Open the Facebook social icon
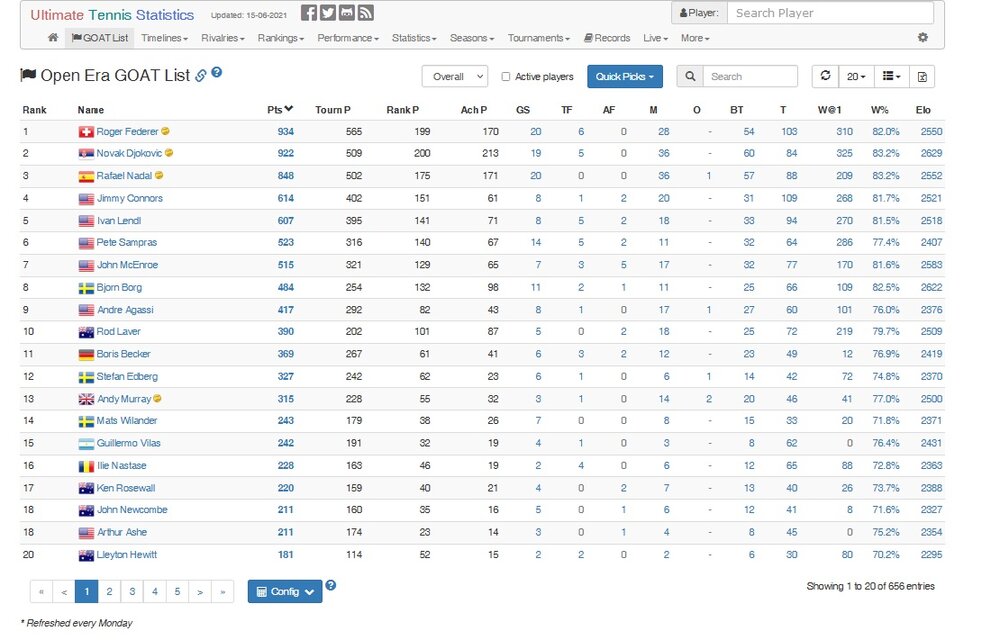 309,13
